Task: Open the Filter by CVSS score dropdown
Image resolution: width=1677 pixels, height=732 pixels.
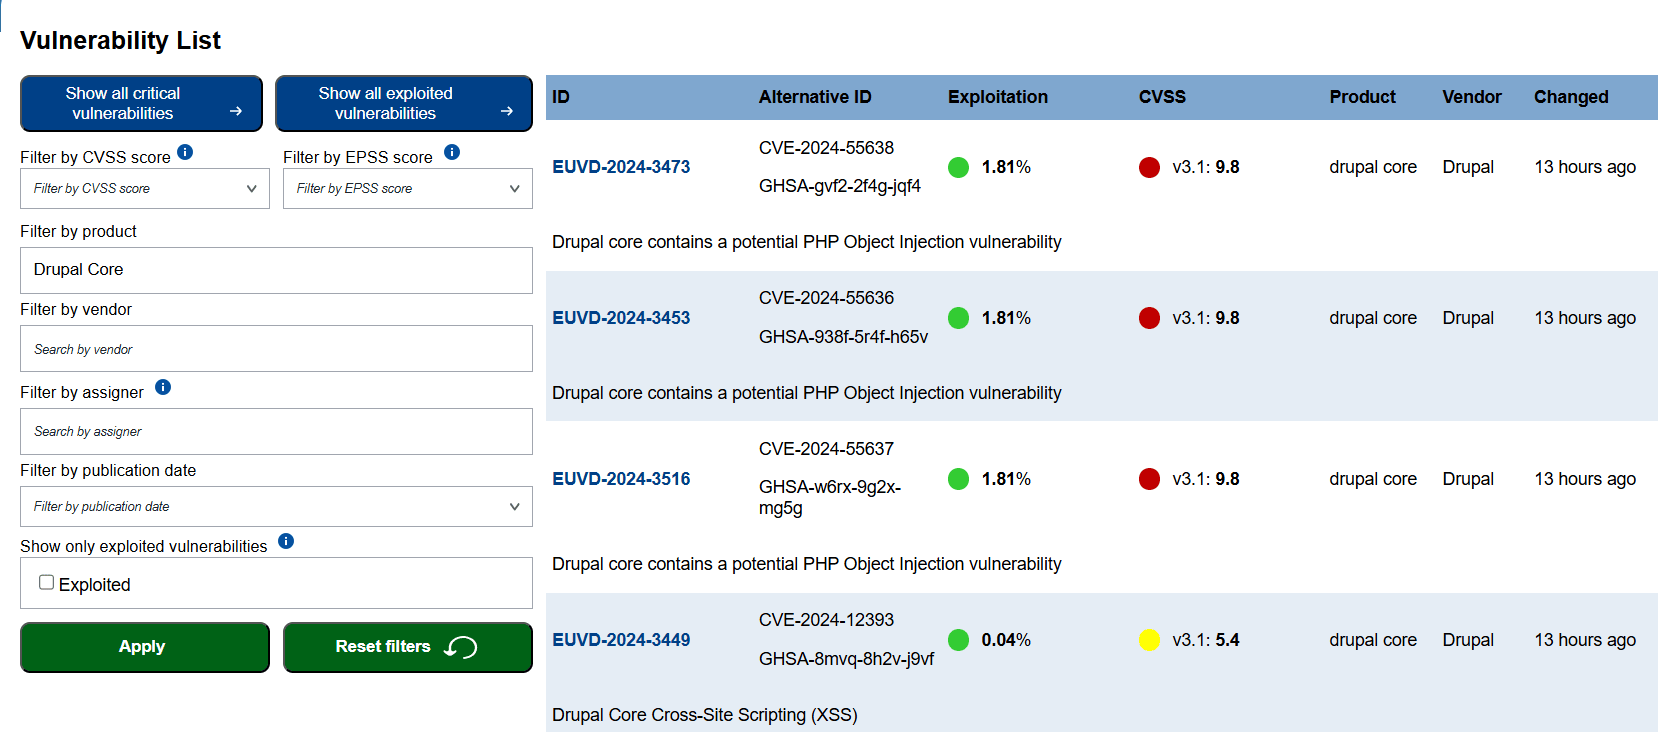Action: tap(145, 188)
